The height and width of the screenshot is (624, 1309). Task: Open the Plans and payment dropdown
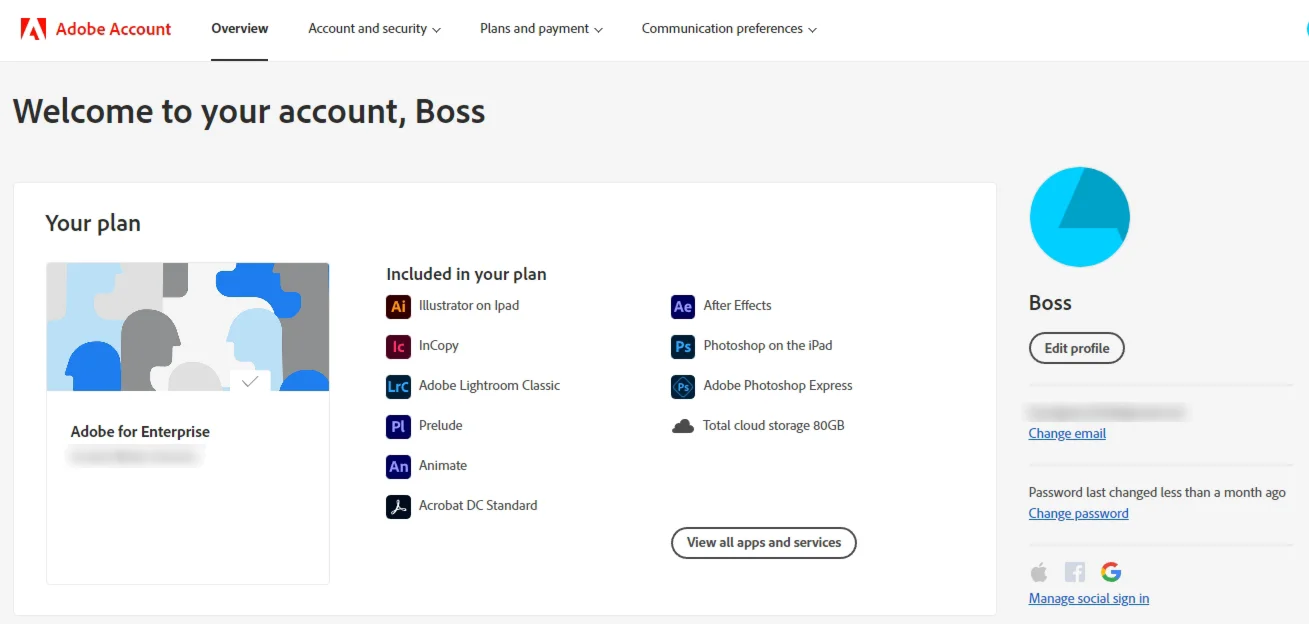click(541, 29)
